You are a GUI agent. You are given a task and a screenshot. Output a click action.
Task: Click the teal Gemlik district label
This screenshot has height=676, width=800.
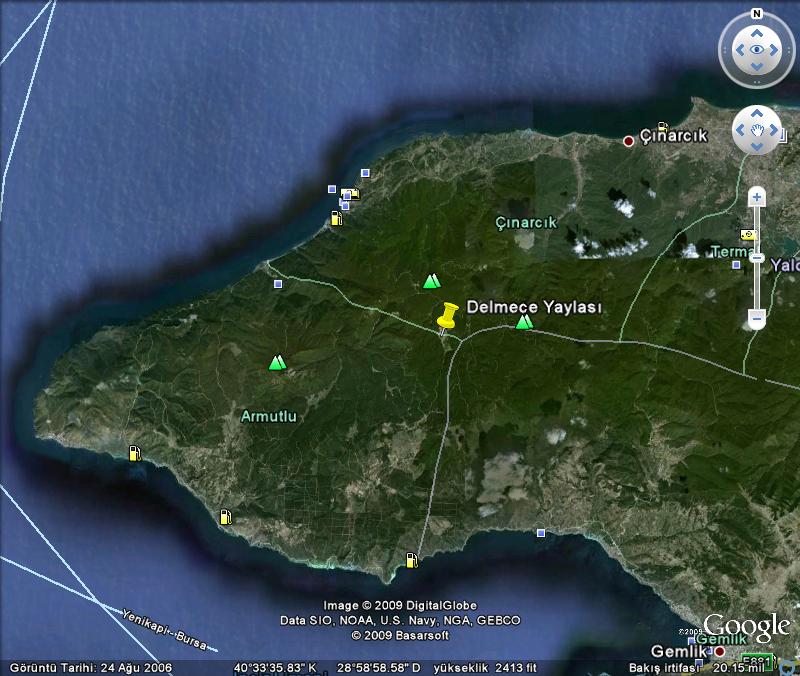tap(721, 639)
